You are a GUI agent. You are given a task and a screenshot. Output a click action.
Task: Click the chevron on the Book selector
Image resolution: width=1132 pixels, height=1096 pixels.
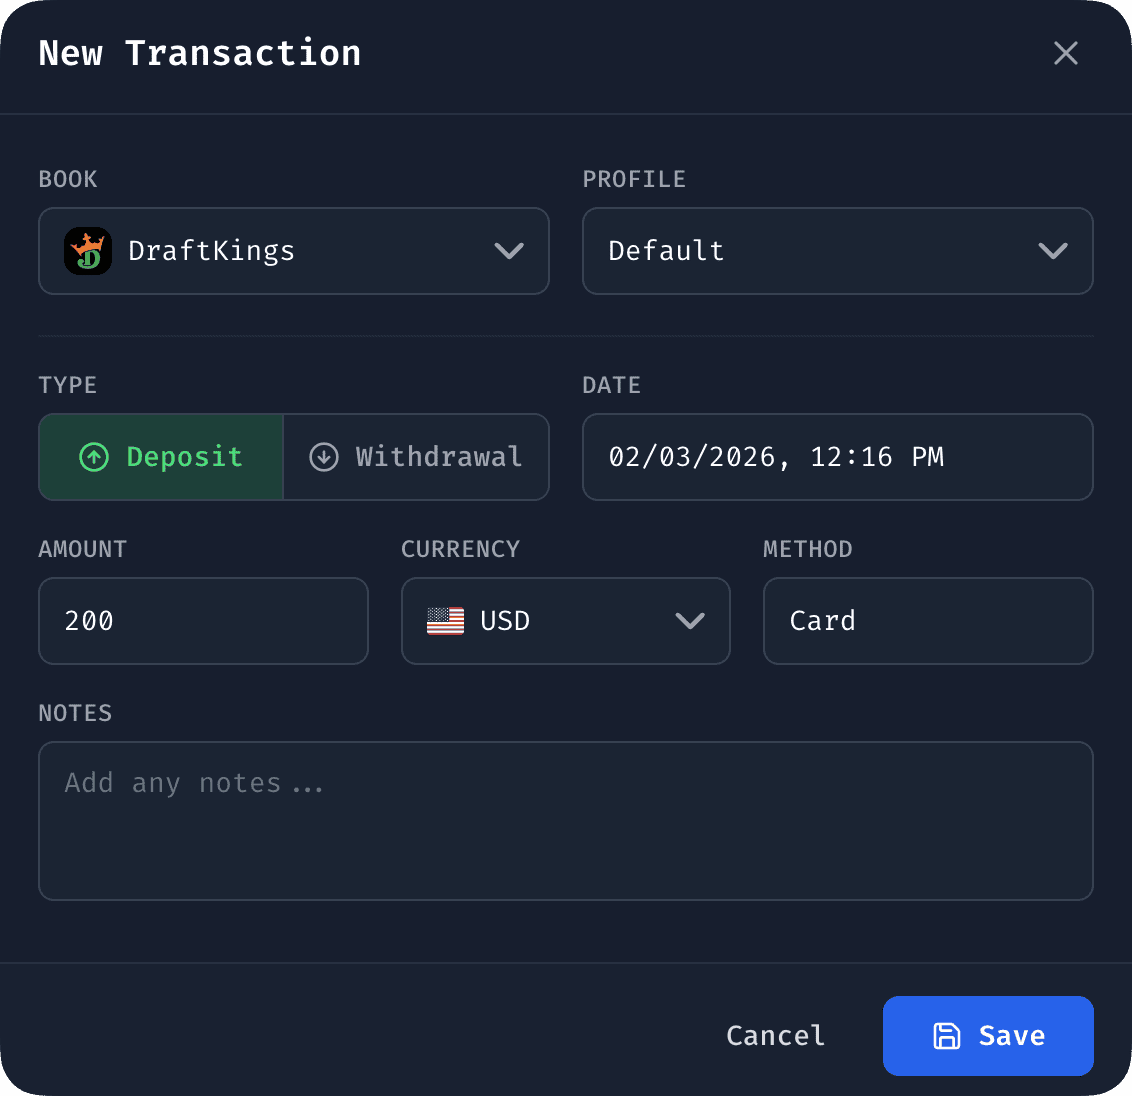[x=509, y=251]
